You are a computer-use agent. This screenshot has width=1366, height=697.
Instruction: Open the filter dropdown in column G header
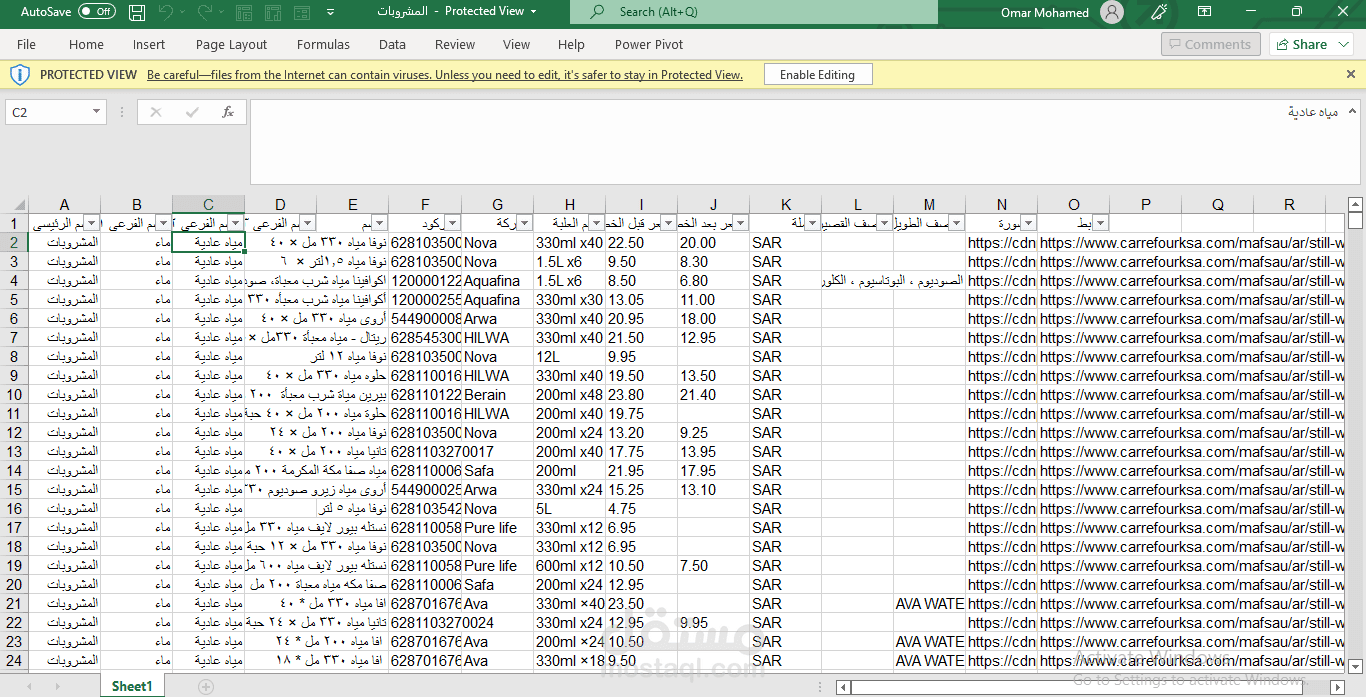(524, 223)
